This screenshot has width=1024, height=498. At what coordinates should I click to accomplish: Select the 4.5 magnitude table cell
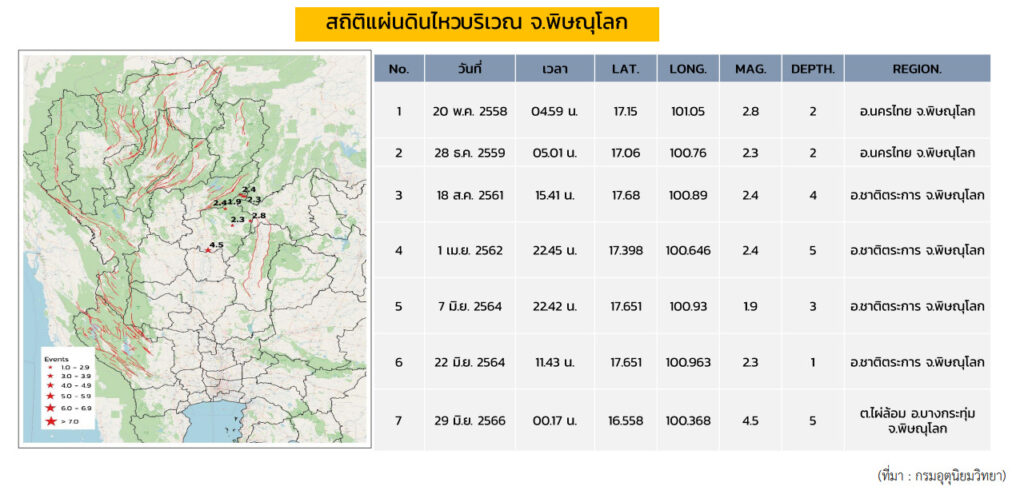coord(750,421)
